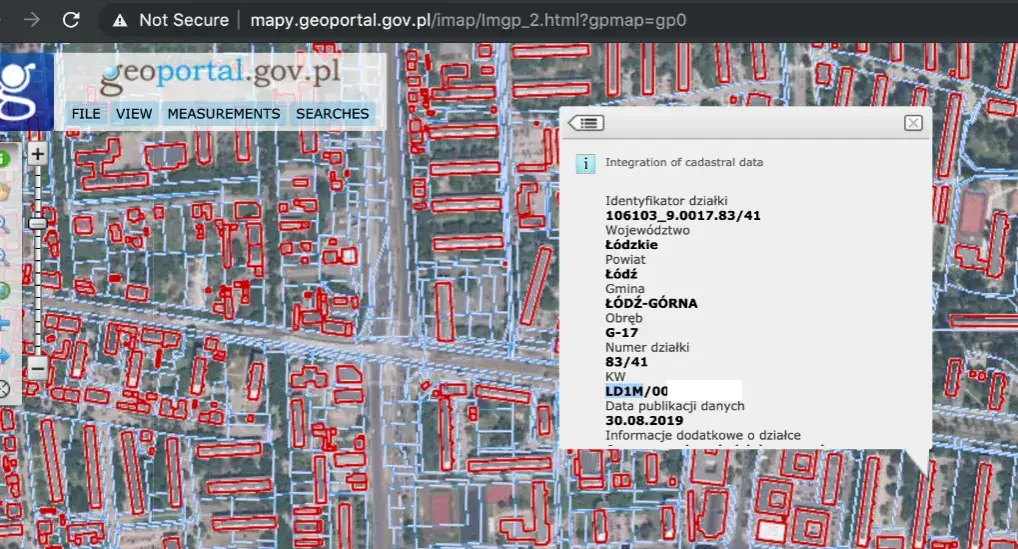This screenshot has width=1018, height=549.
Task: Click the back-to-list icon in popup
Action: 587,123
